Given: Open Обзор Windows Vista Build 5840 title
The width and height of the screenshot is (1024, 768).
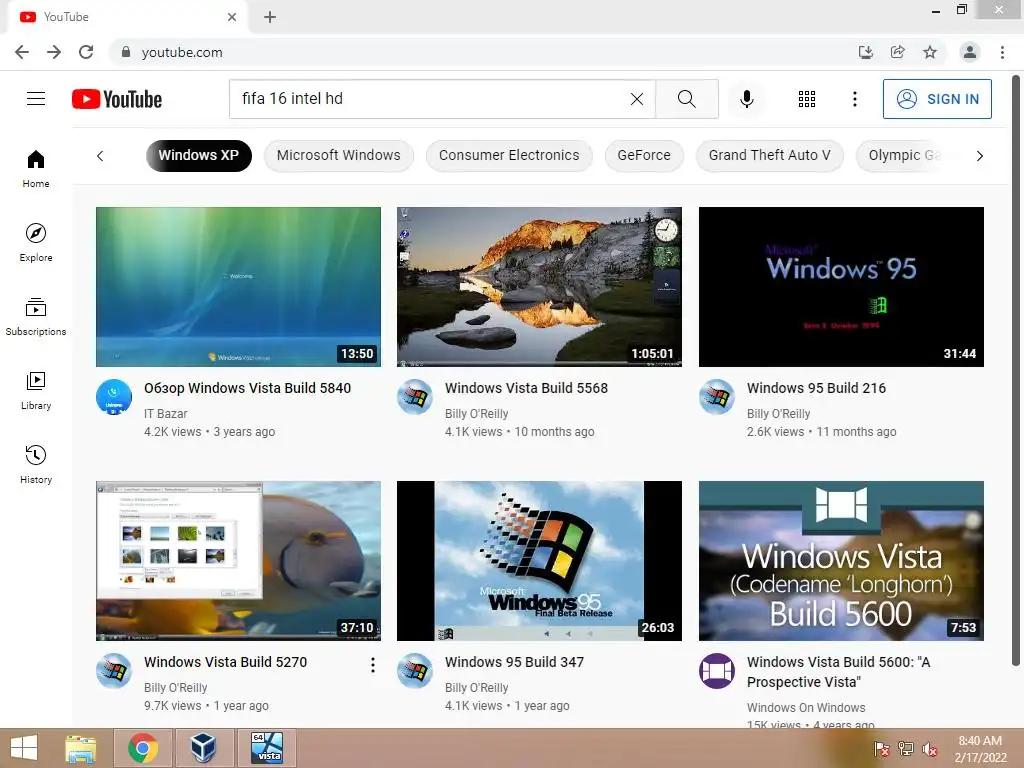Looking at the screenshot, I should coord(248,388).
